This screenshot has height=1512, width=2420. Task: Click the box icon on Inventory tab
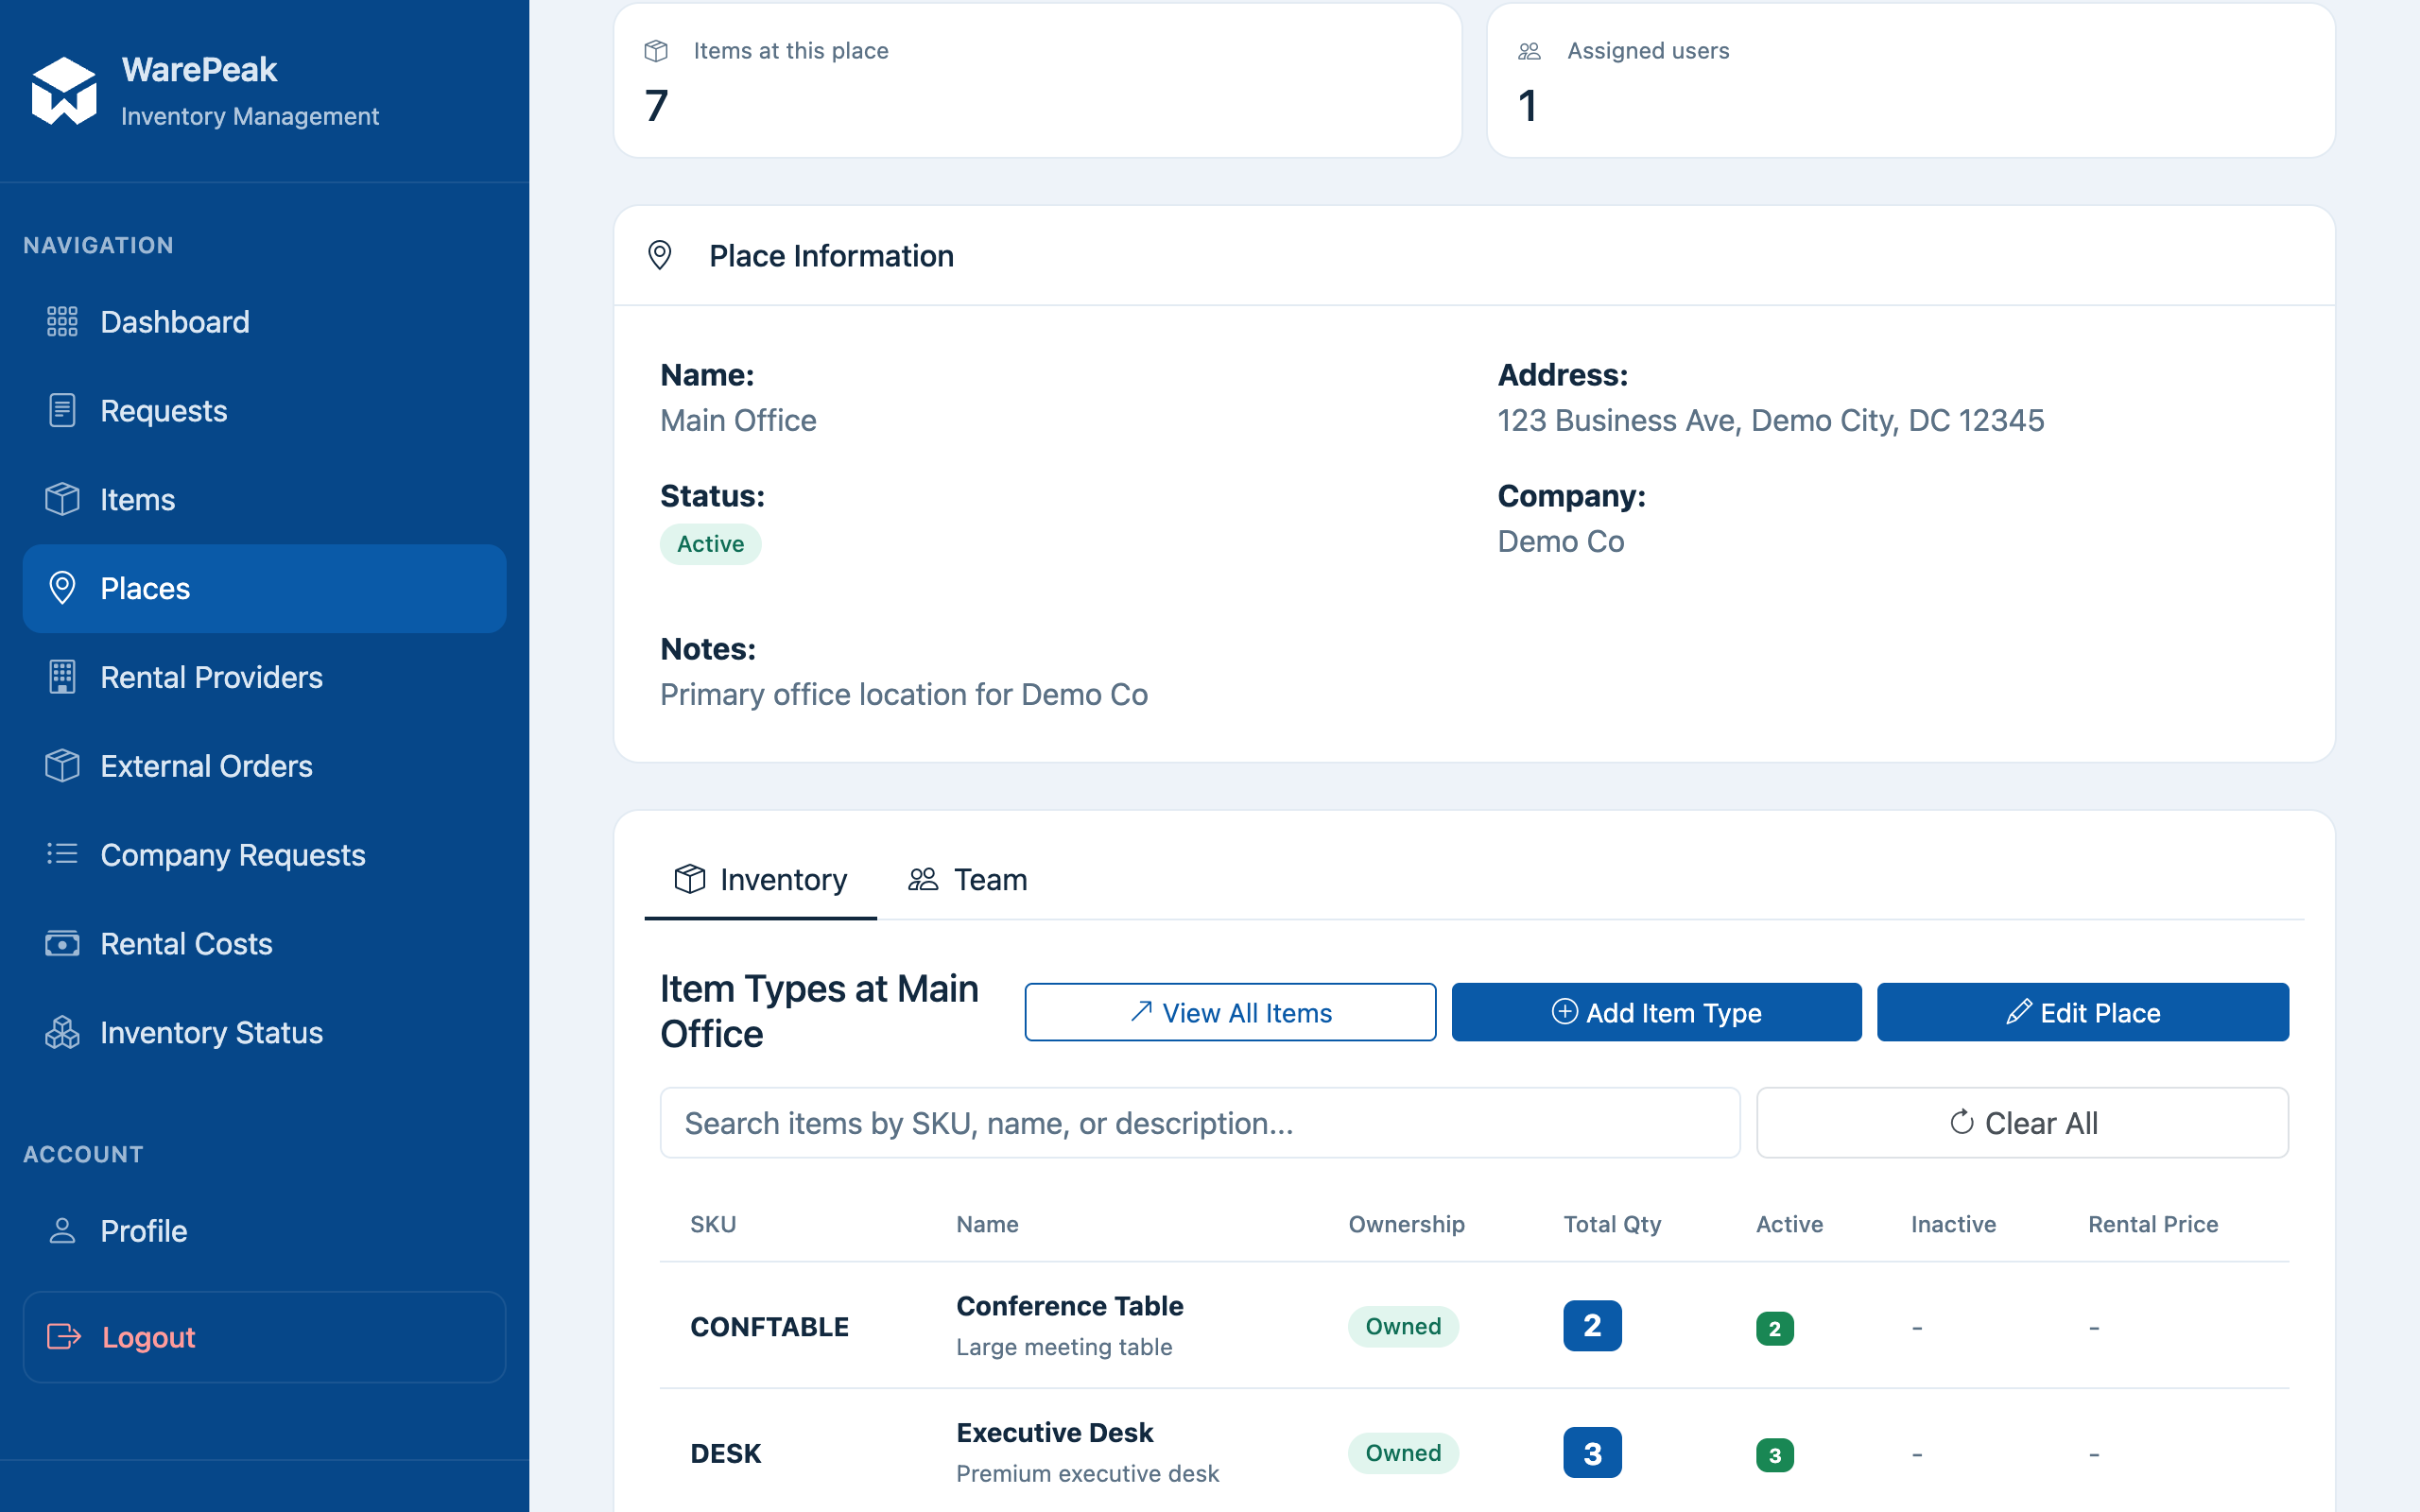point(690,879)
